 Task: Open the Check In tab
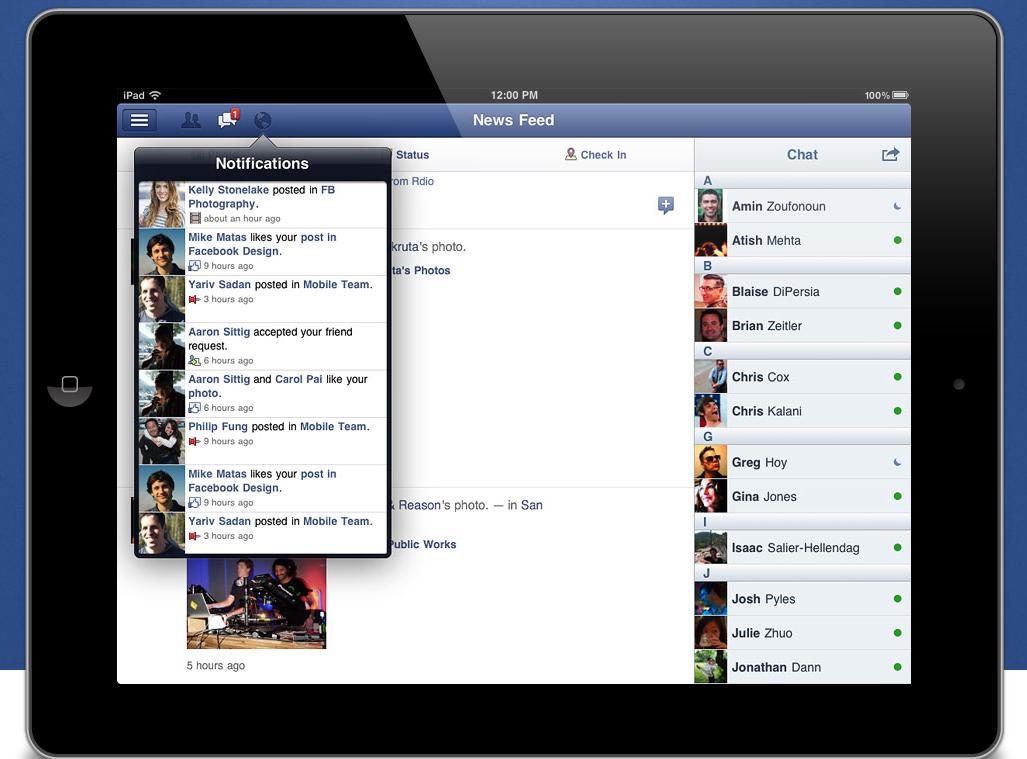point(595,155)
